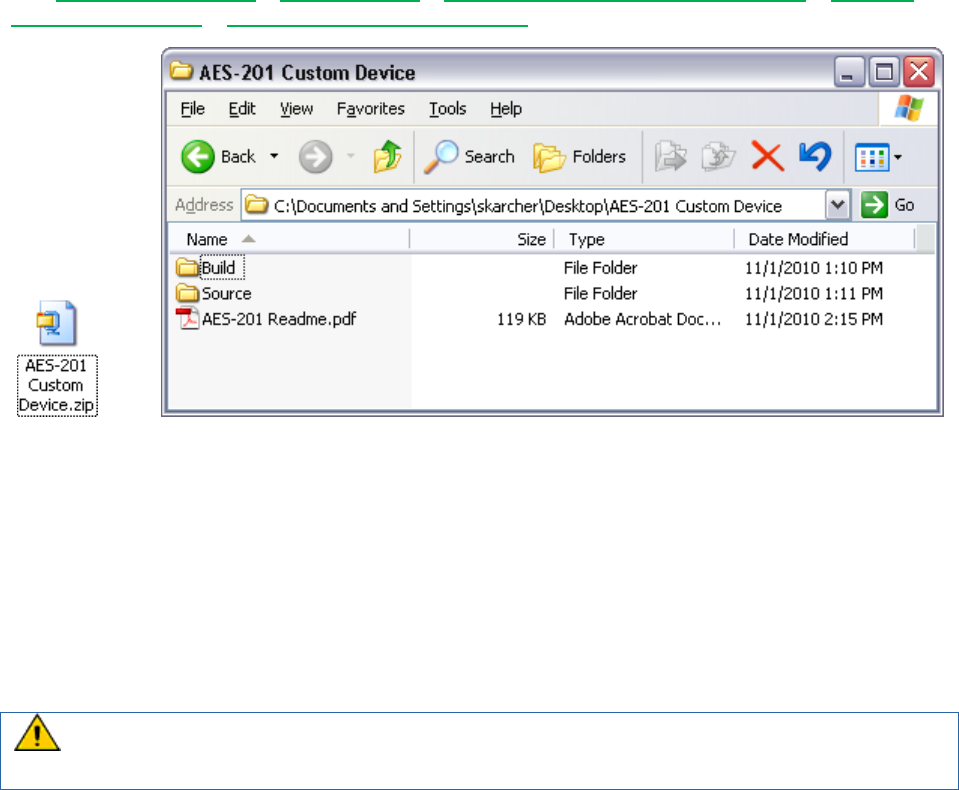Select the Source folder icon
Image resolution: width=959 pixels, height=790 pixels.
pyautogui.click(x=187, y=293)
